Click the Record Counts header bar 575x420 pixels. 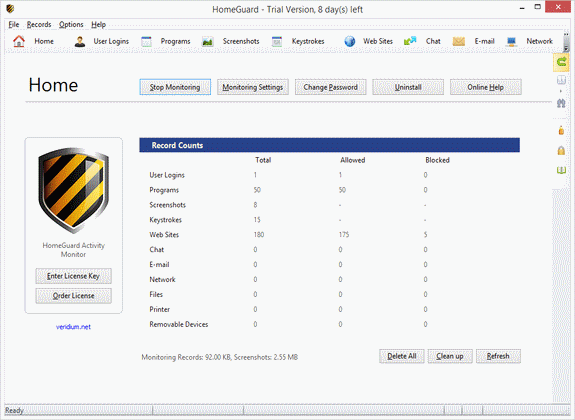tap(329, 145)
